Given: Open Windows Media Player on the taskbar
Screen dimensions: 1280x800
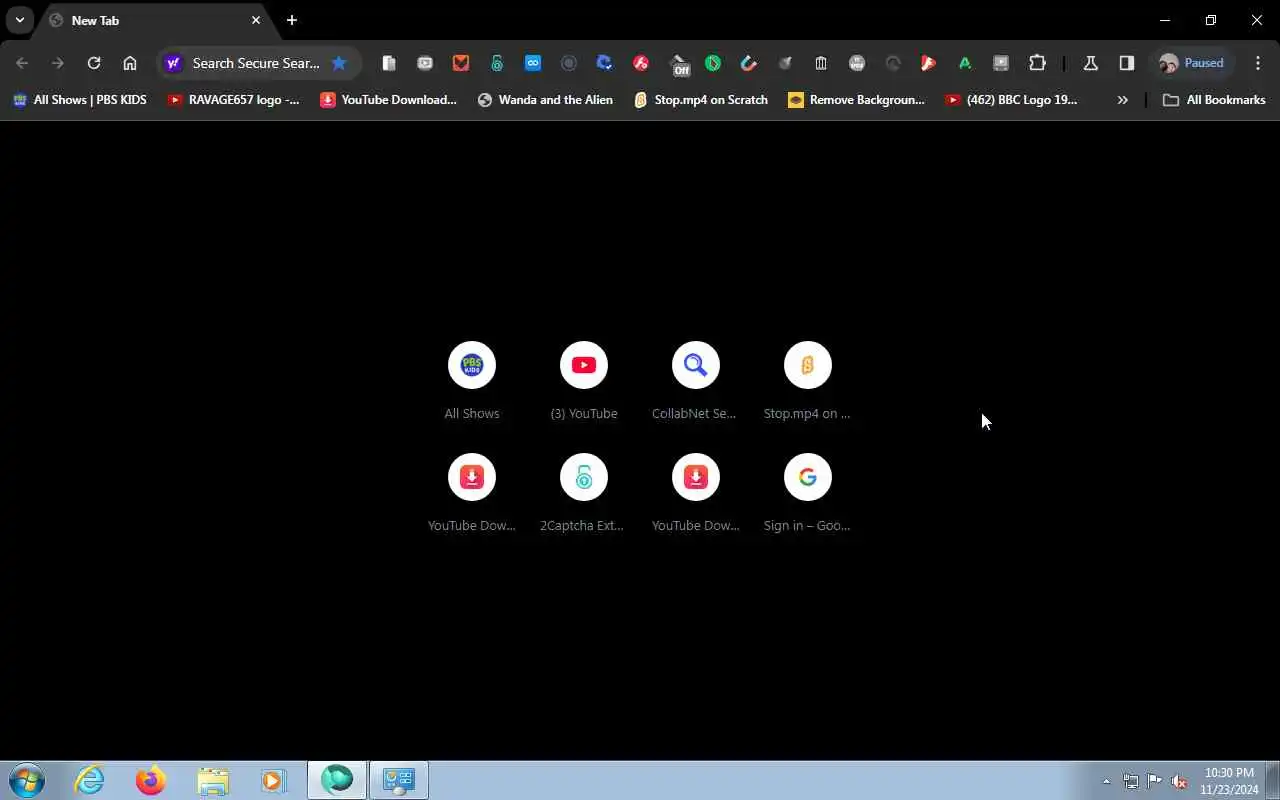Looking at the screenshot, I should tap(273, 780).
